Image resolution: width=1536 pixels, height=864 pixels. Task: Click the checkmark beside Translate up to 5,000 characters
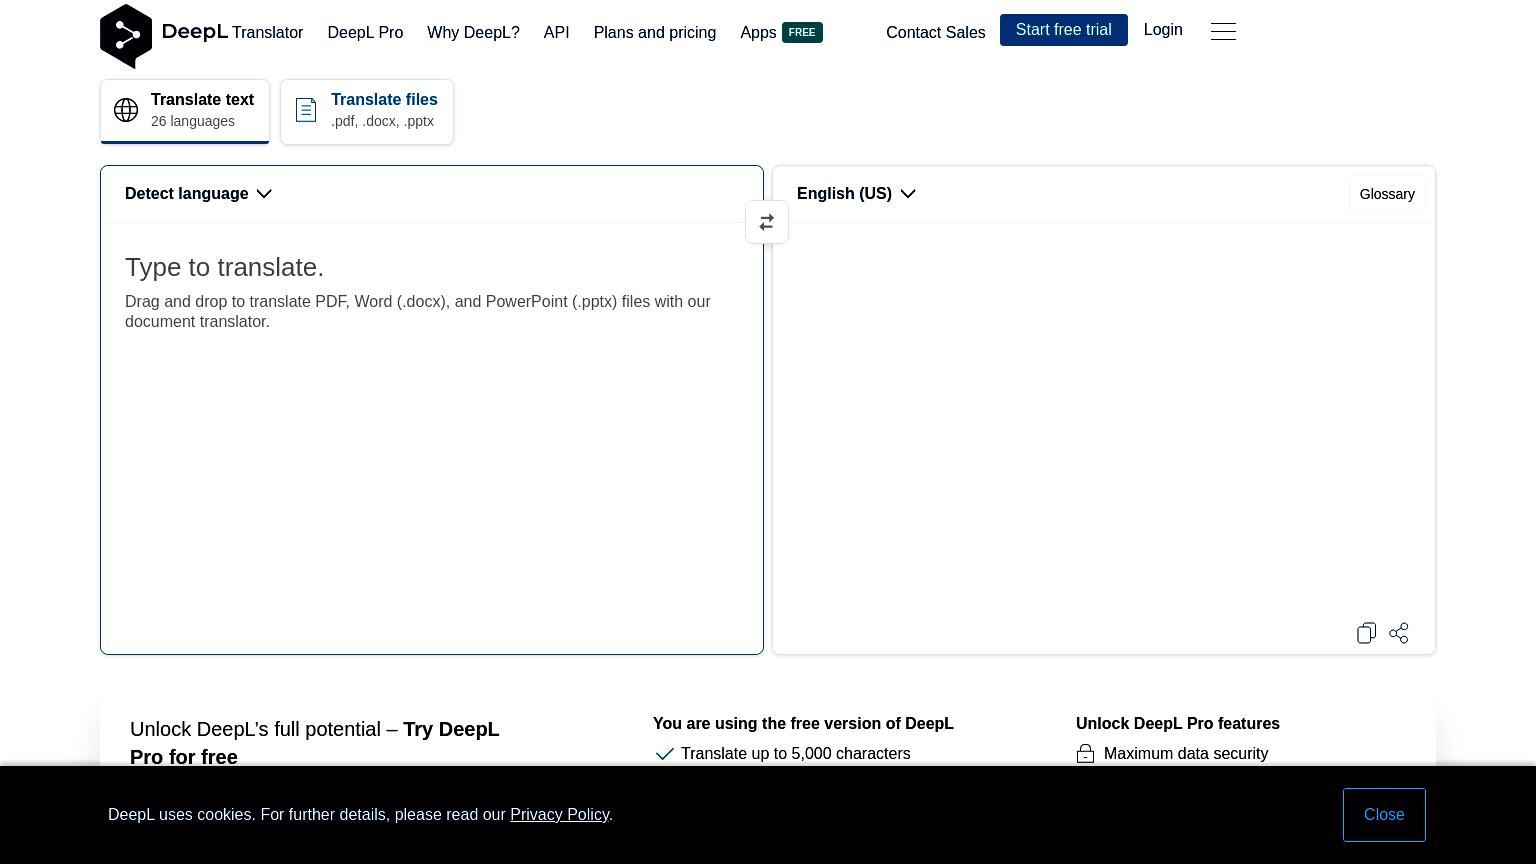[664, 754]
